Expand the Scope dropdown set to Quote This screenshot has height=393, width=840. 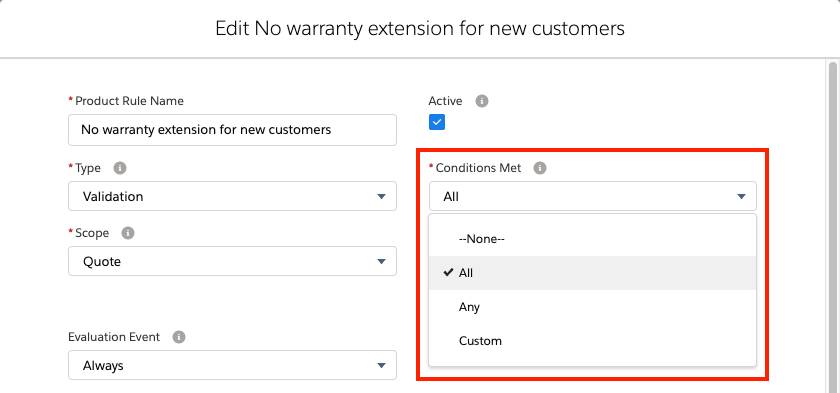[232, 261]
